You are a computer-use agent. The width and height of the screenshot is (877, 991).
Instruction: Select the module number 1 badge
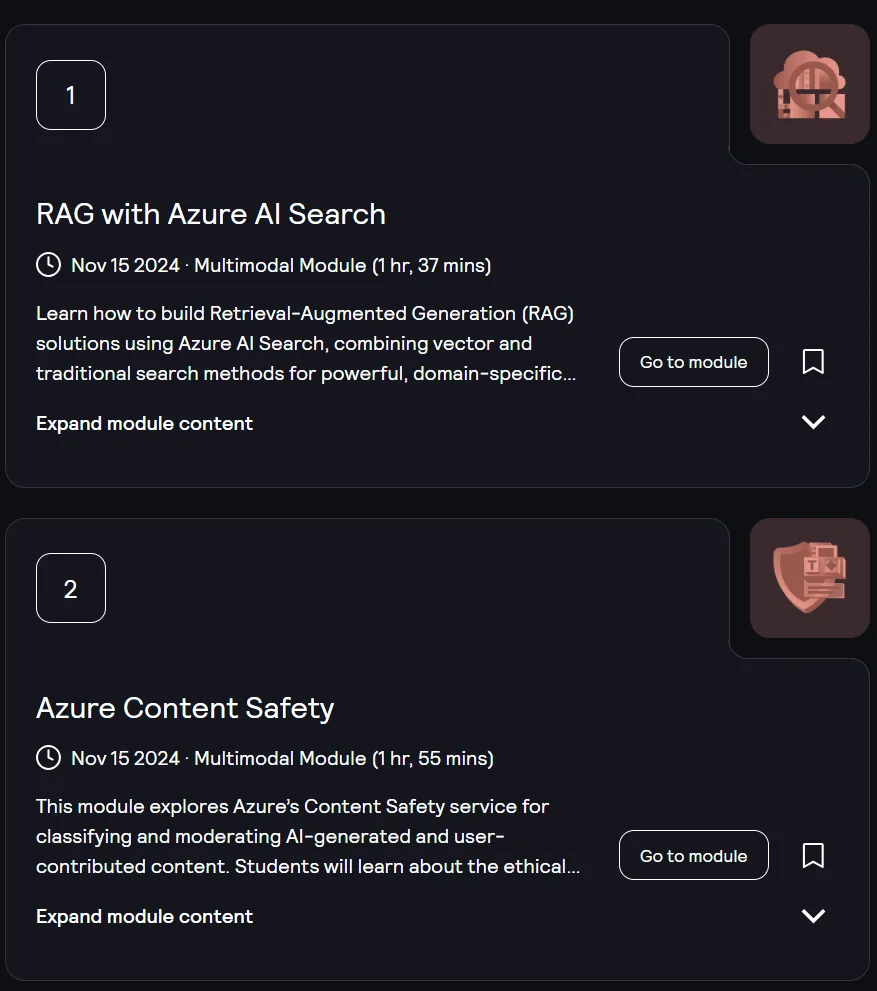click(71, 95)
